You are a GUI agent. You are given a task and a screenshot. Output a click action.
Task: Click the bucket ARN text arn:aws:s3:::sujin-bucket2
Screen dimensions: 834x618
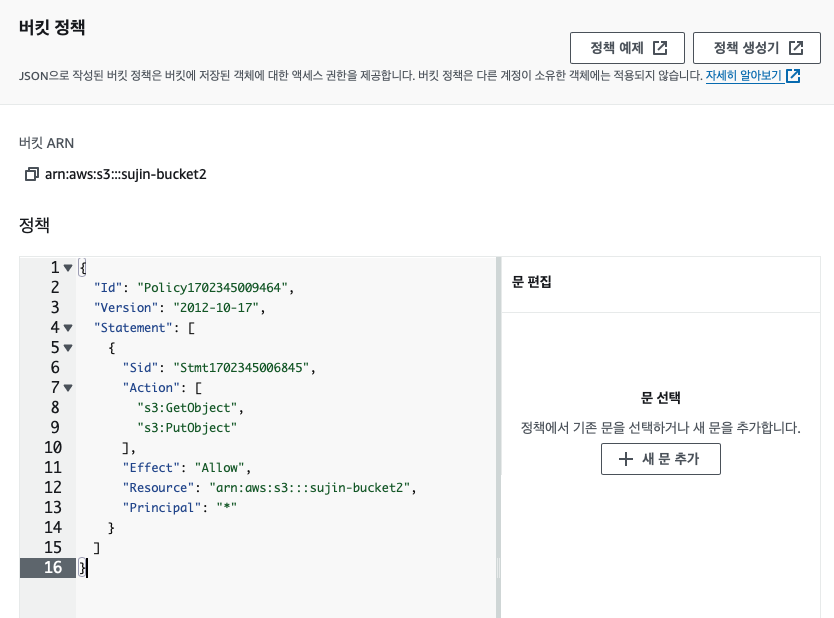tap(126, 174)
